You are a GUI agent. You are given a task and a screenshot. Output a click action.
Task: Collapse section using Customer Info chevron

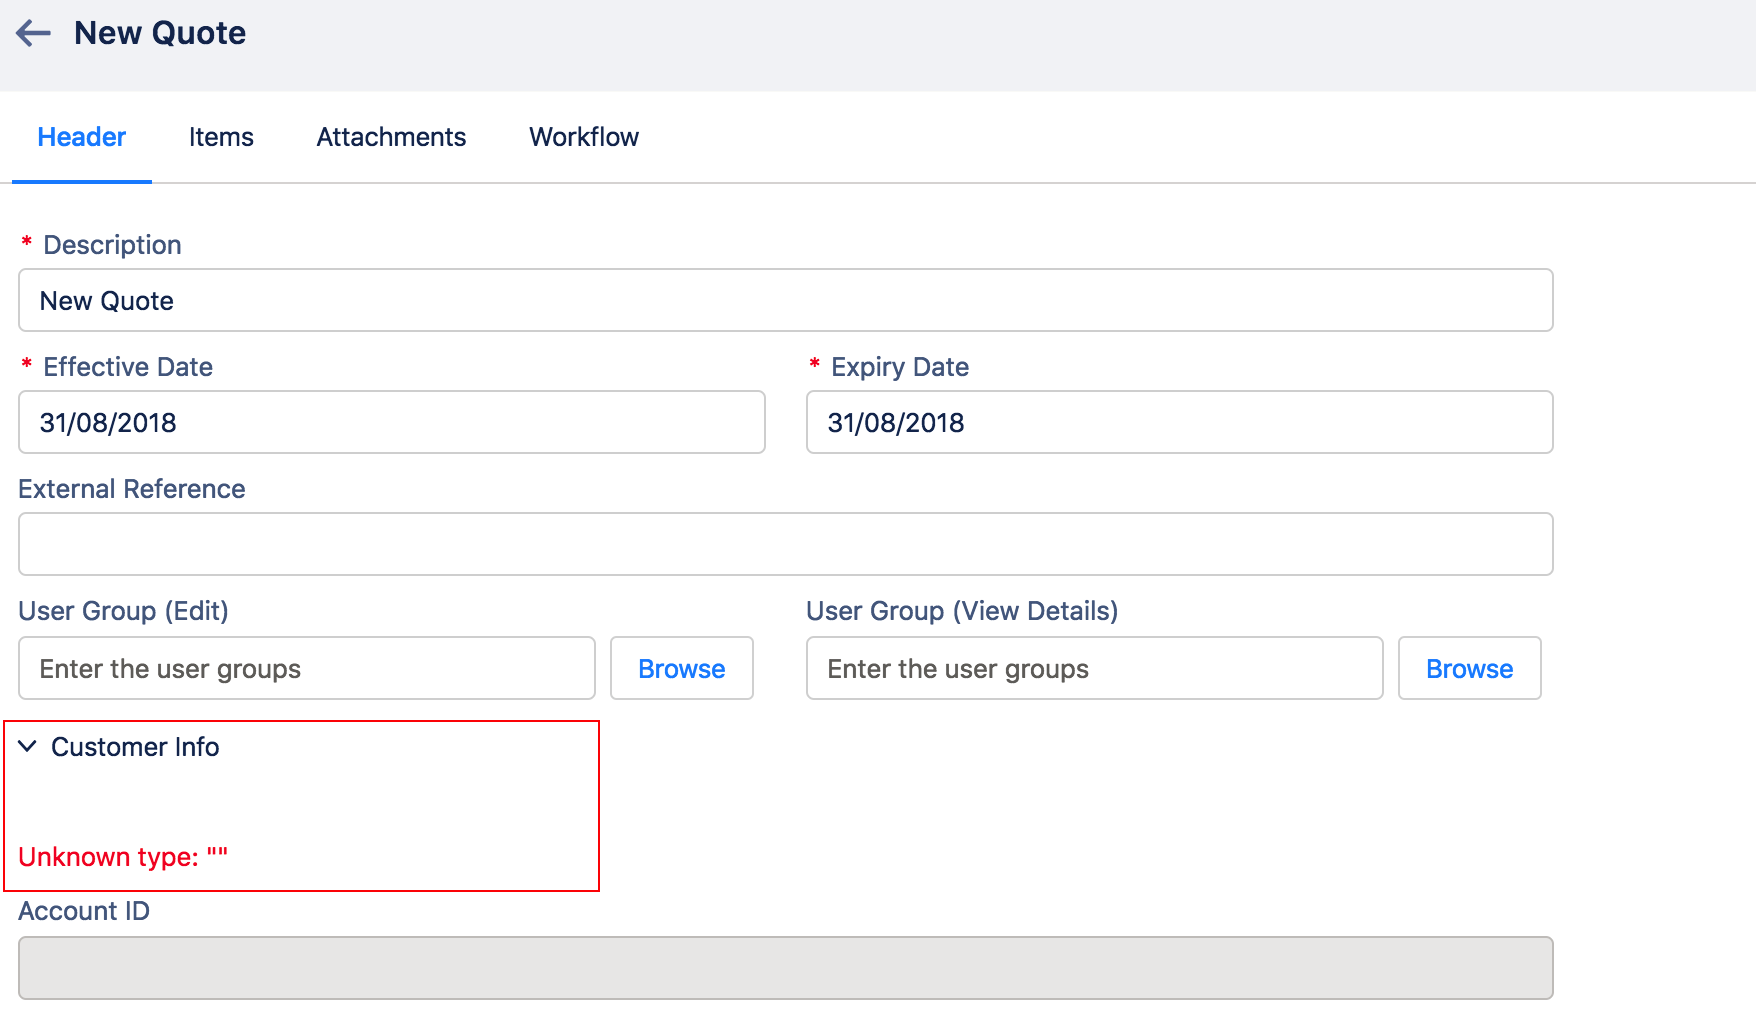pos(28,747)
